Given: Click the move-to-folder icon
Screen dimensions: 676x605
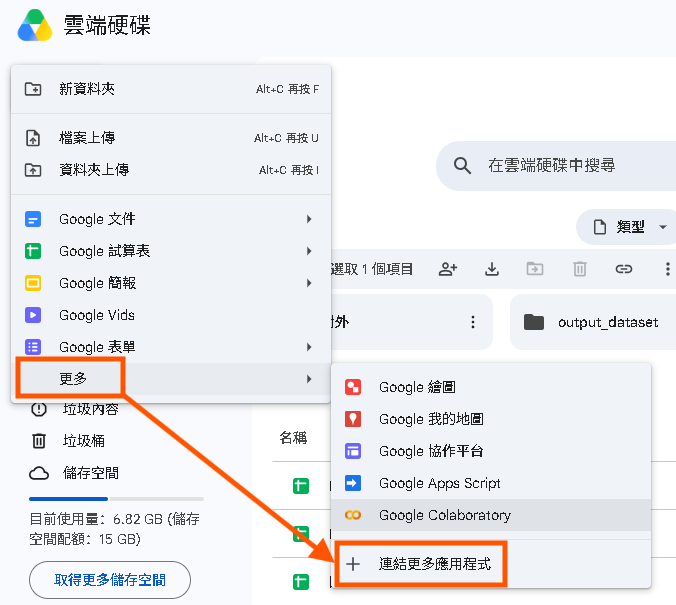Looking at the screenshot, I should click(535, 269).
